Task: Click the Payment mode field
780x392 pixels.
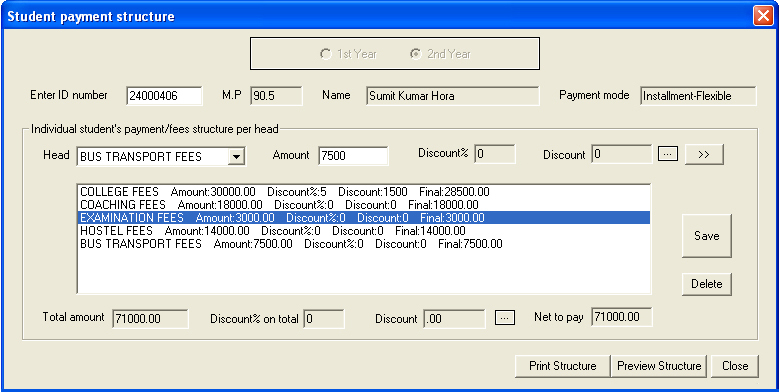Action: click(698, 96)
